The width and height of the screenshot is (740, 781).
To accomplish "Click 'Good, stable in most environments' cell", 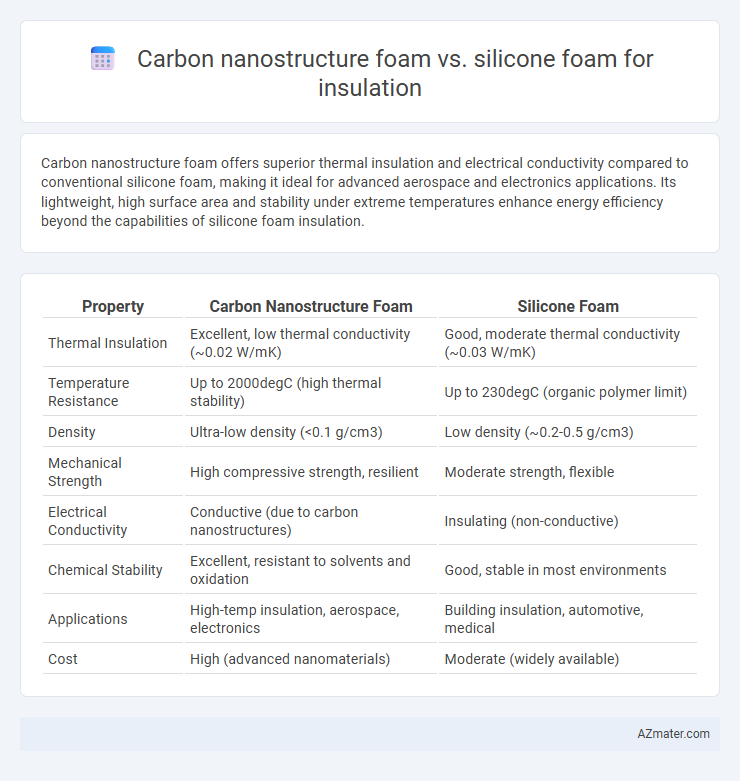I will pos(568,569).
